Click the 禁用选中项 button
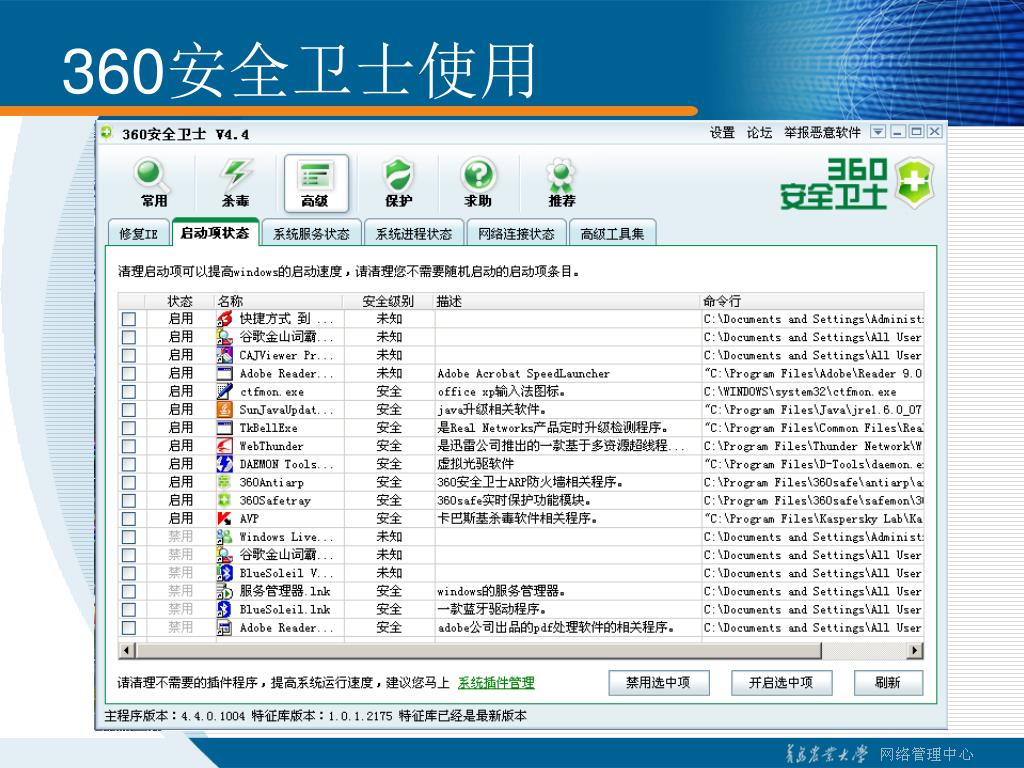This screenshot has width=1024, height=768. (x=658, y=682)
